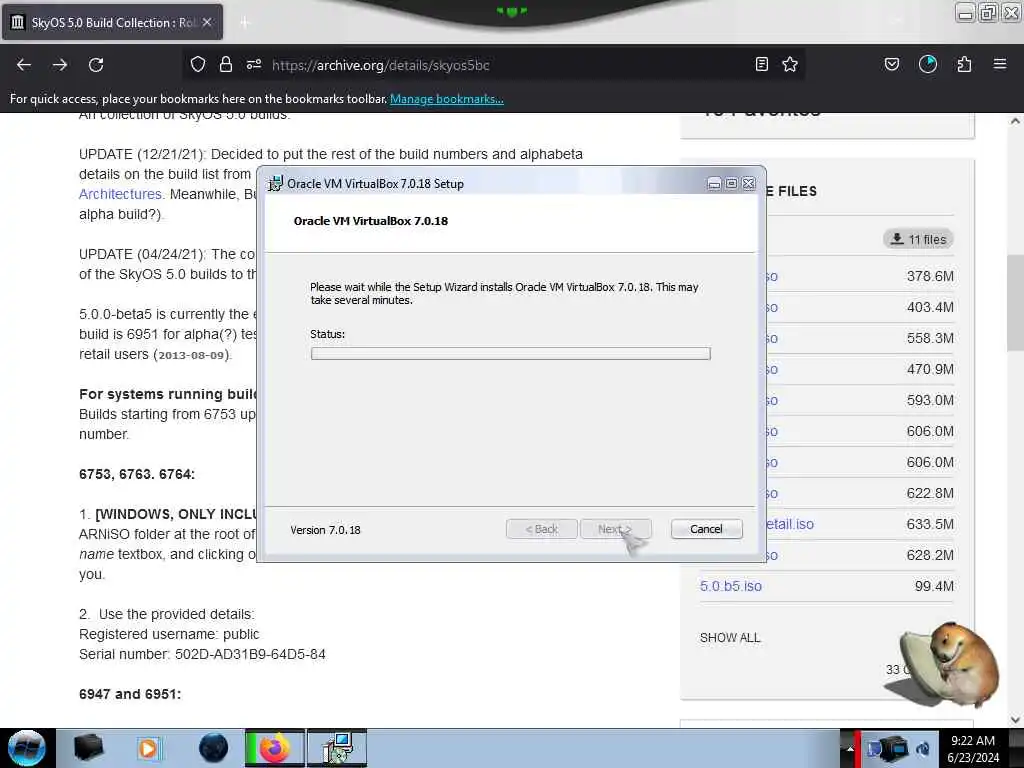Open the Firefox extensions puzzle icon

tap(964, 65)
